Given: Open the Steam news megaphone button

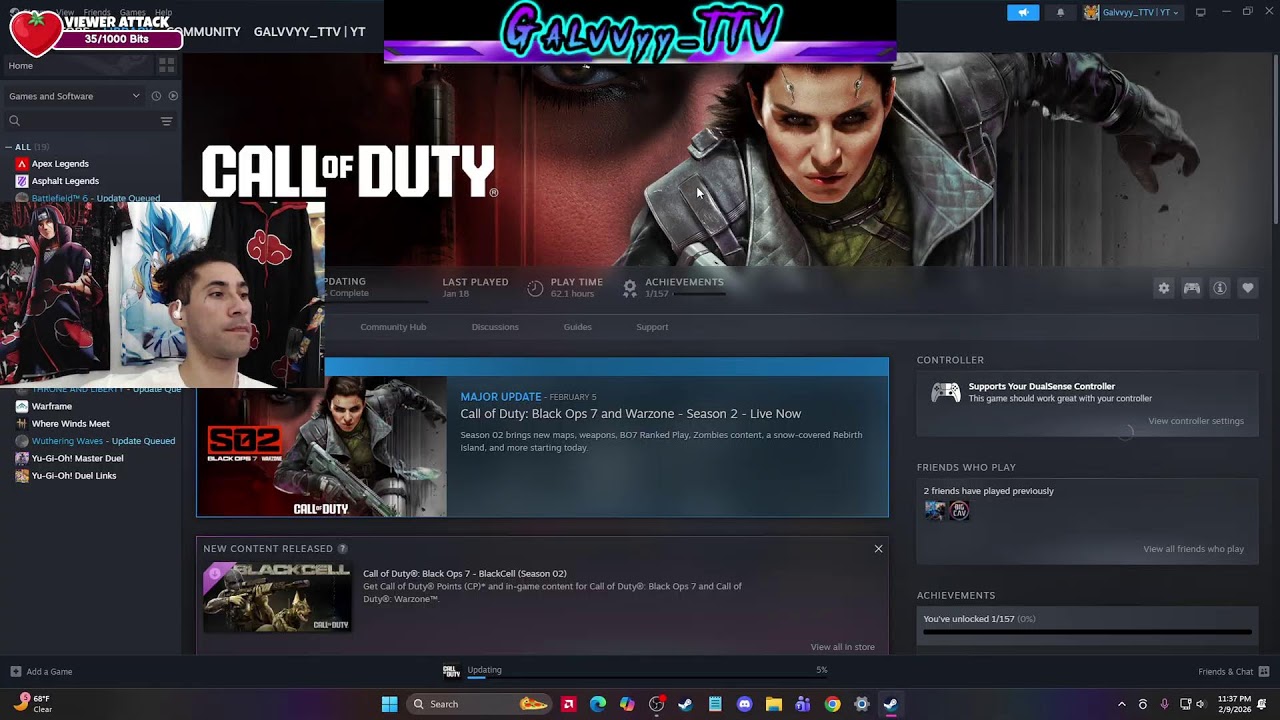Looking at the screenshot, I should coord(1022,12).
